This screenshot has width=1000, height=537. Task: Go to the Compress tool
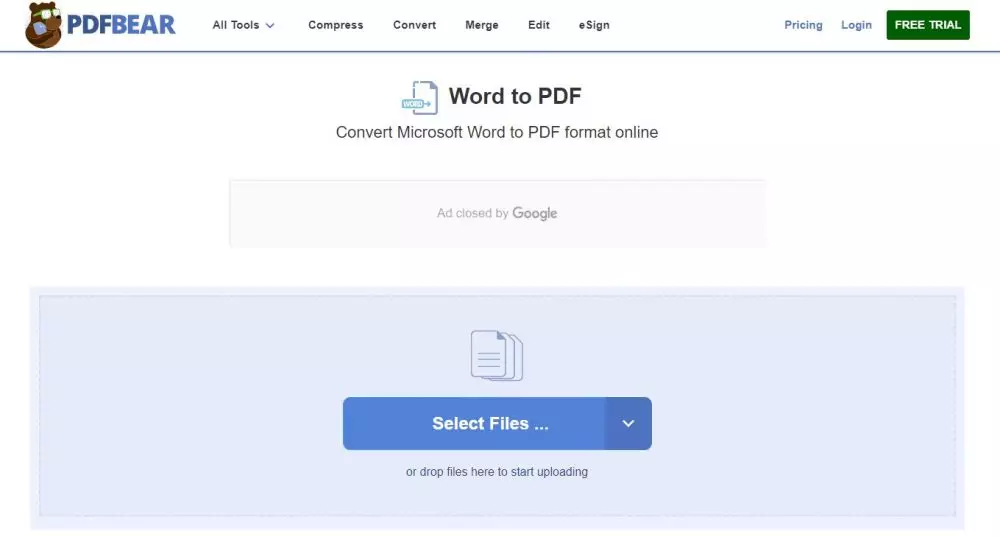tap(335, 25)
